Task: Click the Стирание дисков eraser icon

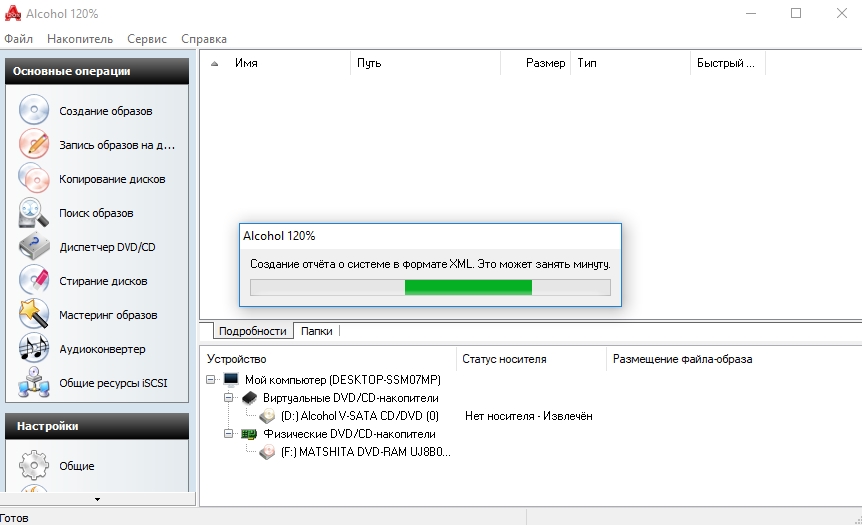Action: pyautogui.click(x=34, y=280)
